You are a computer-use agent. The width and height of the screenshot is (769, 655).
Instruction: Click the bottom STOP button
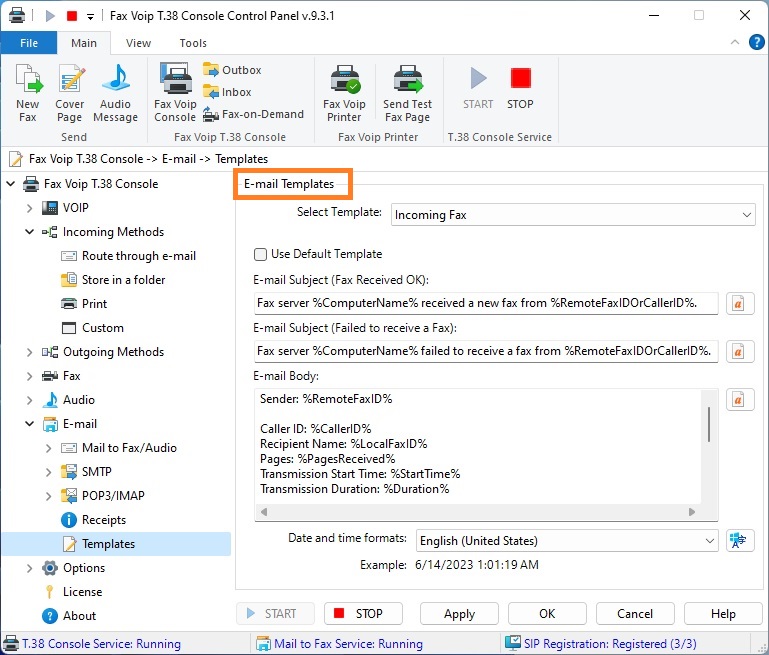[x=363, y=613]
